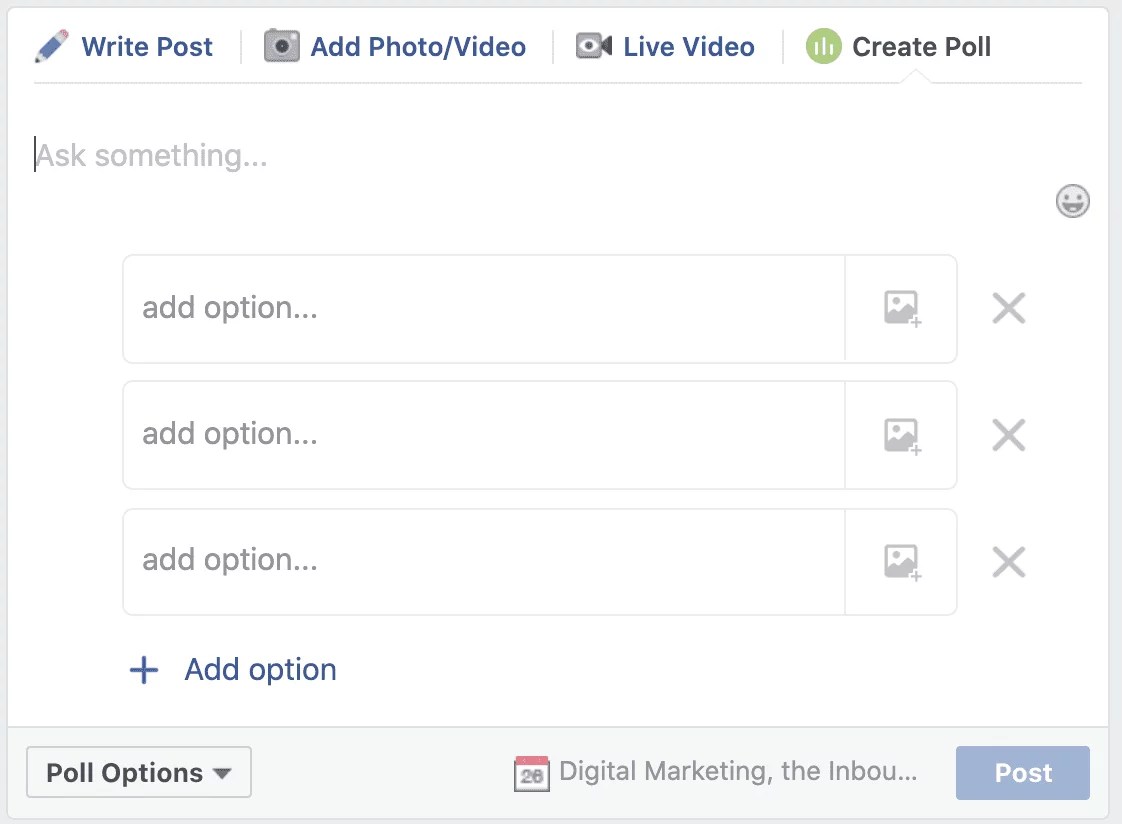Image resolution: width=1122 pixels, height=824 pixels.
Task: Click the Live Video camcorder icon
Action: tap(592, 45)
